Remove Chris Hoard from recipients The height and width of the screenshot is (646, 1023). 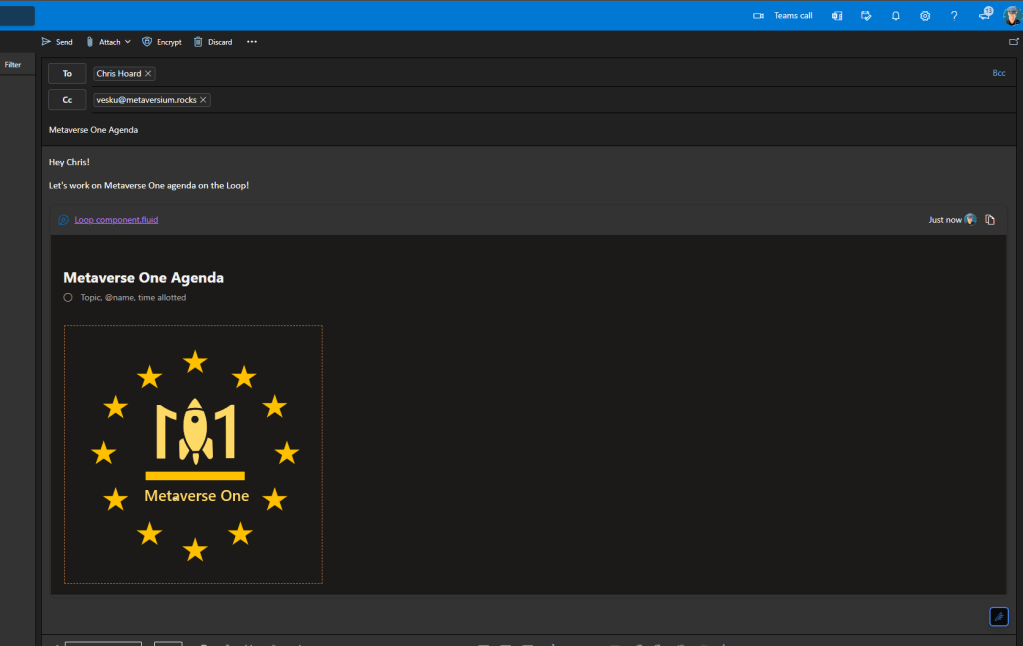pyautogui.click(x=148, y=74)
